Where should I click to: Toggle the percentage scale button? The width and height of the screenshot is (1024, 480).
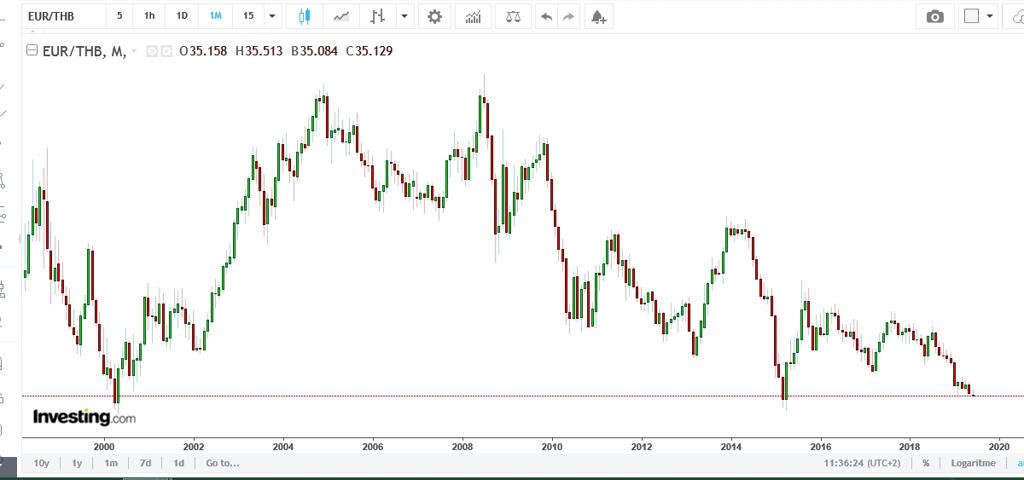[x=926, y=463]
